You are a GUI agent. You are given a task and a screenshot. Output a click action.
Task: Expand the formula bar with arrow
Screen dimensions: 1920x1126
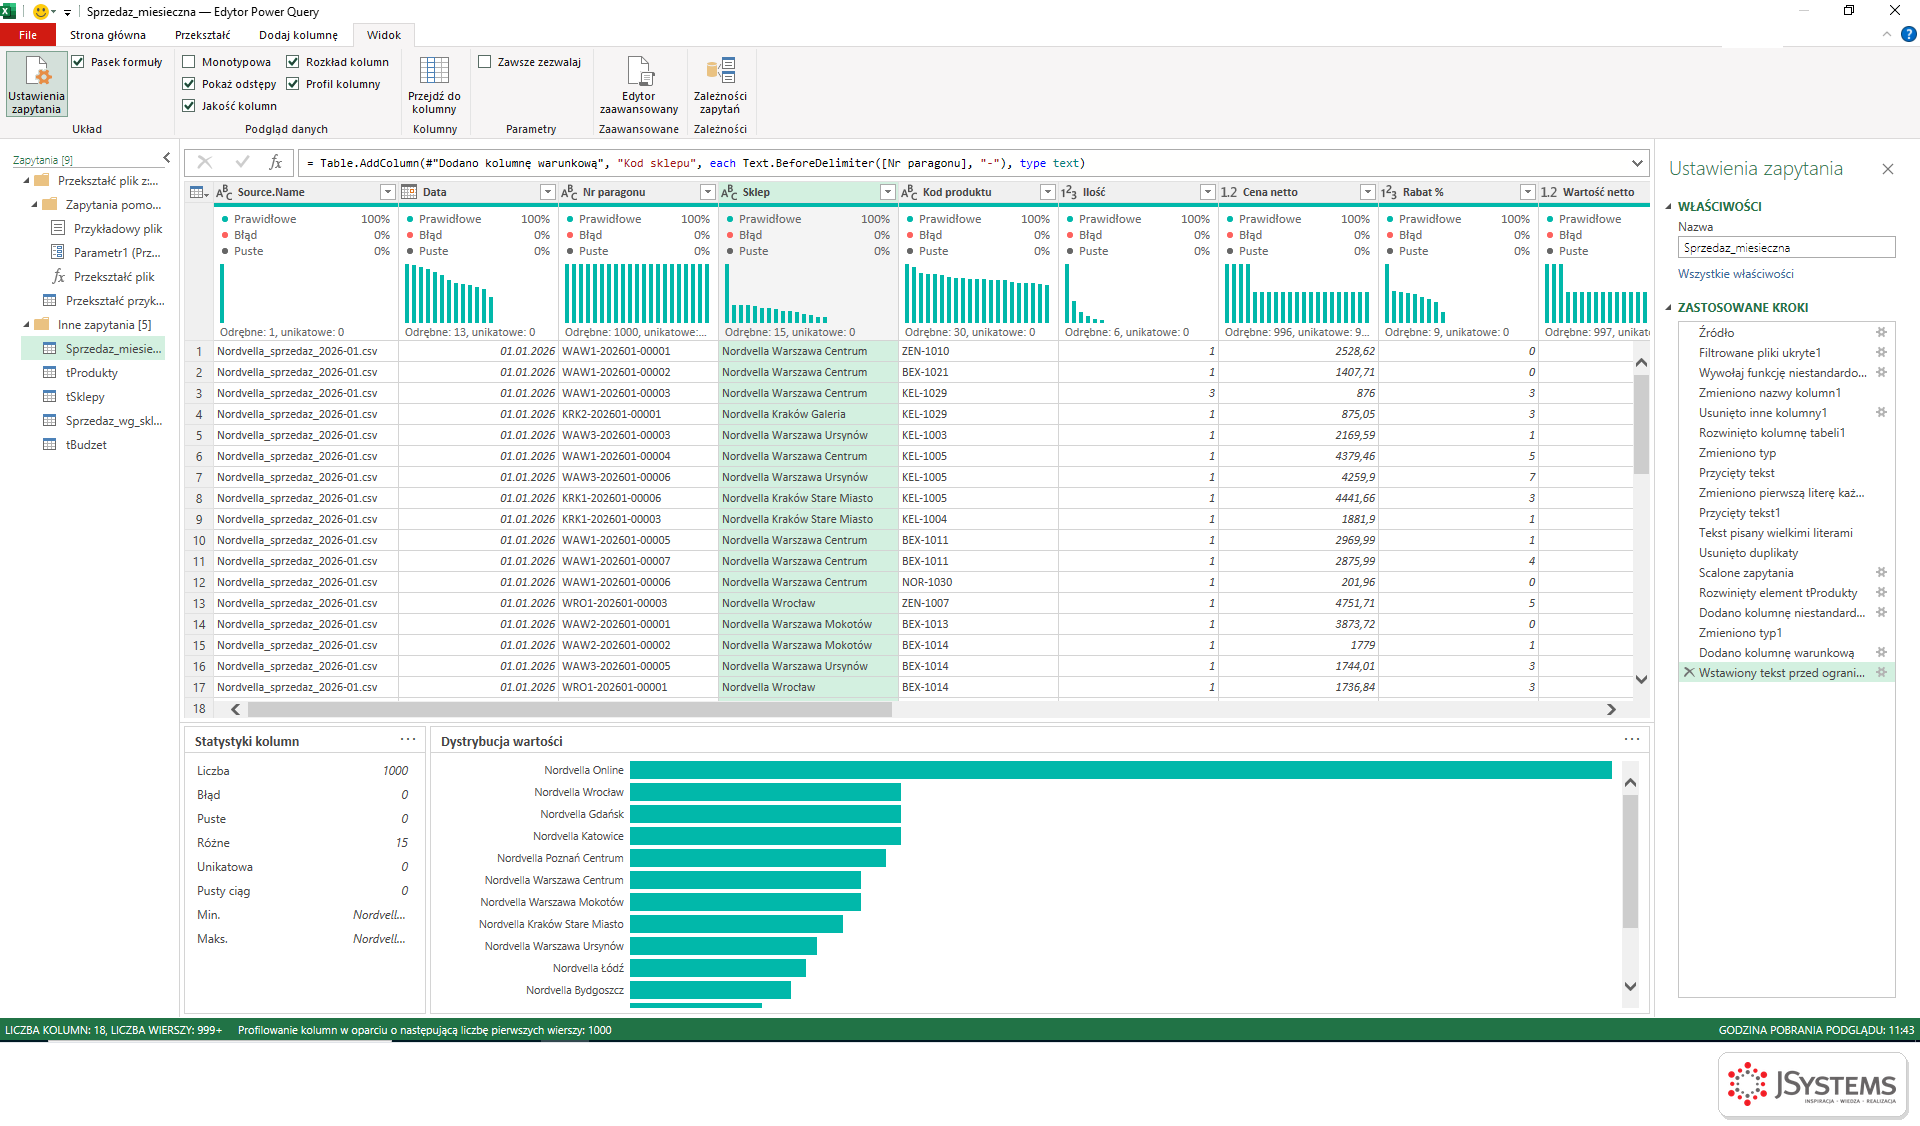click(1637, 163)
